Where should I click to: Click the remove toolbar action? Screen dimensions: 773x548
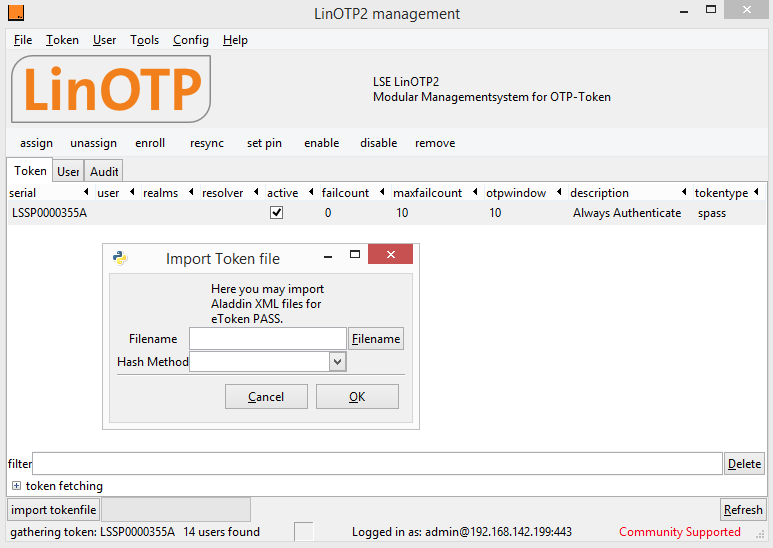point(435,143)
